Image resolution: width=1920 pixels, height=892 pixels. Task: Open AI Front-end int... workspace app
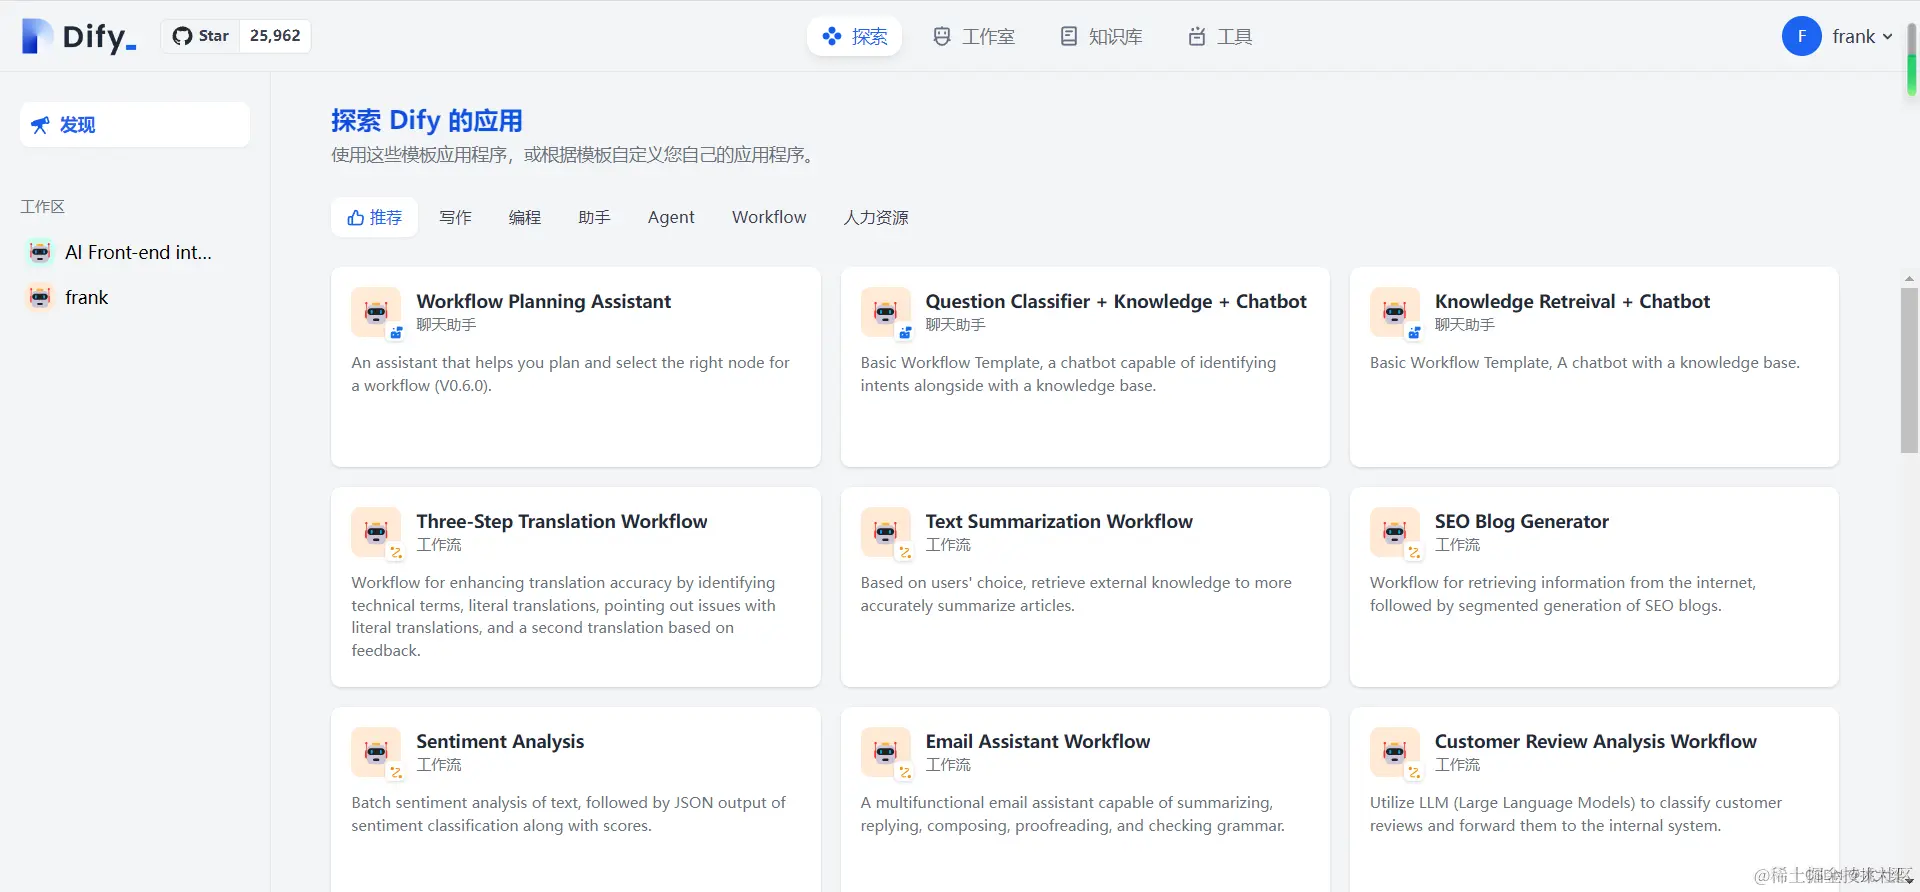(x=135, y=252)
